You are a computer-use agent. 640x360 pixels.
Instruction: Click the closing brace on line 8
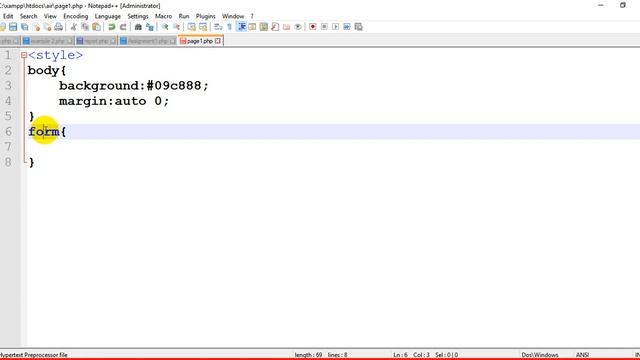click(x=31, y=162)
